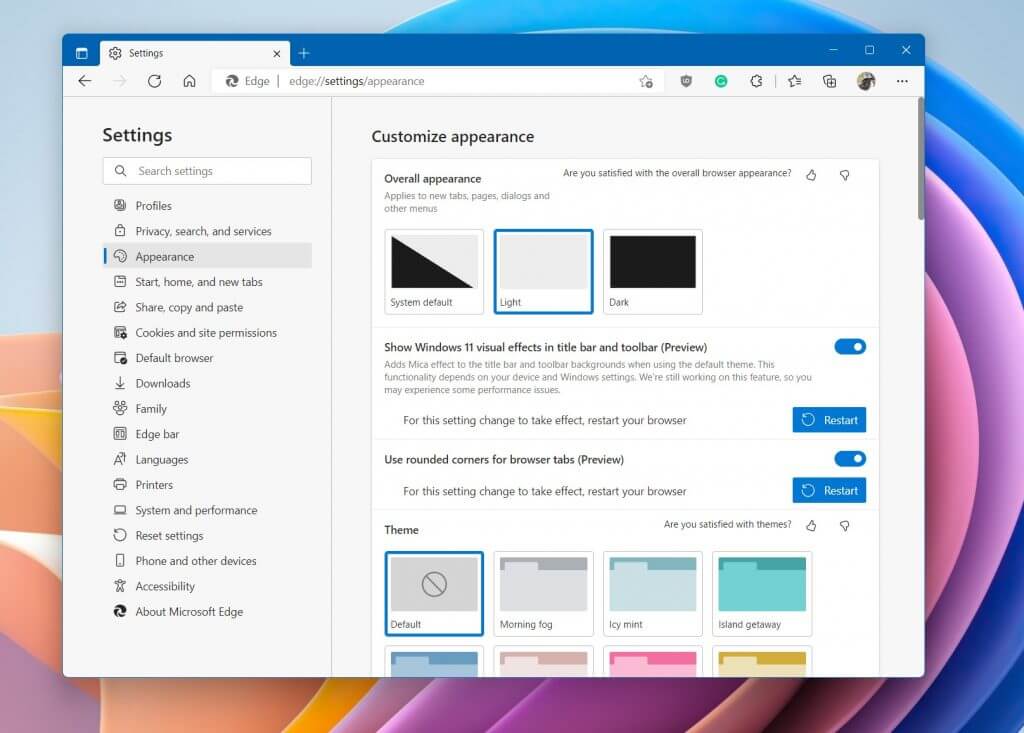Click the settings page vertical scrollbar
This screenshot has width=1024, height=733.
pyautogui.click(x=921, y=159)
